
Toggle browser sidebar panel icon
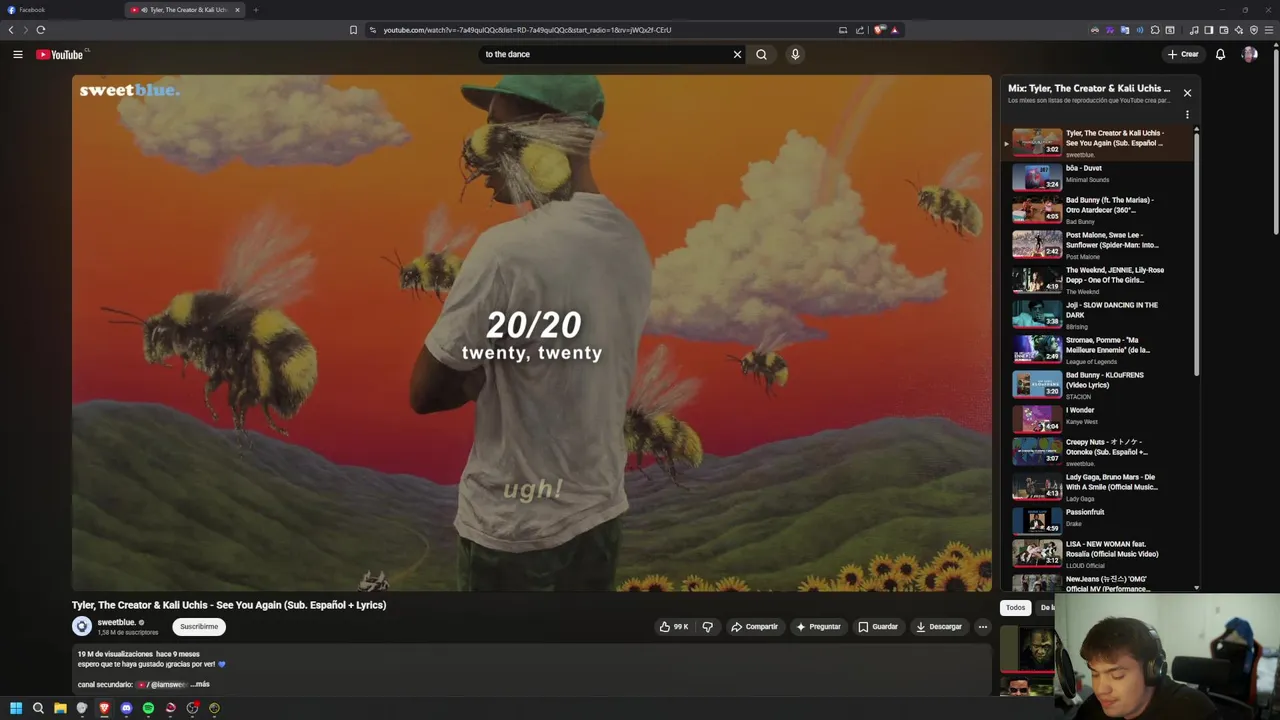pyautogui.click(x=1208, y=30)
